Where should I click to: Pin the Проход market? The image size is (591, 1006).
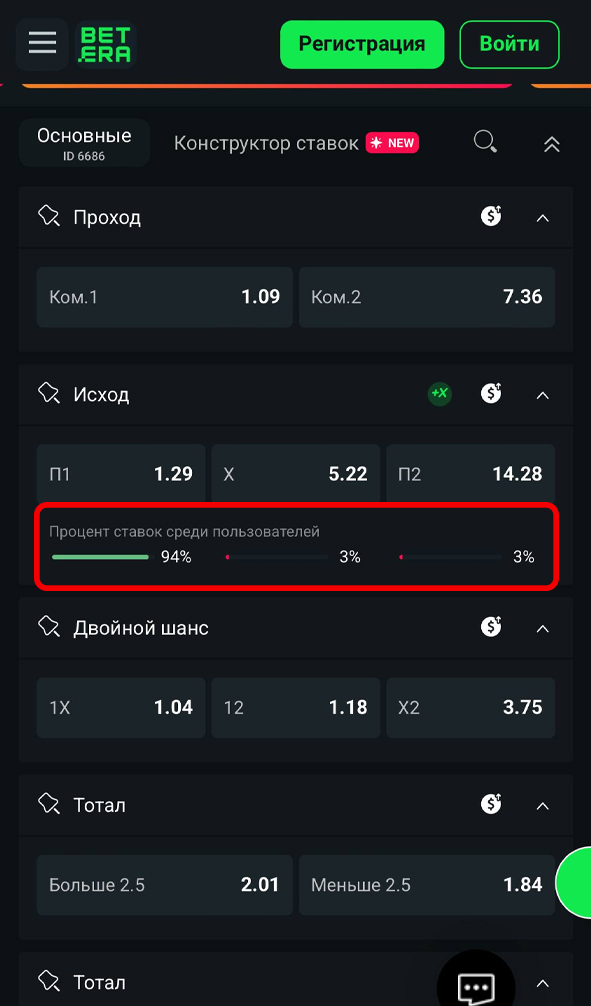(x=48, y=217)
